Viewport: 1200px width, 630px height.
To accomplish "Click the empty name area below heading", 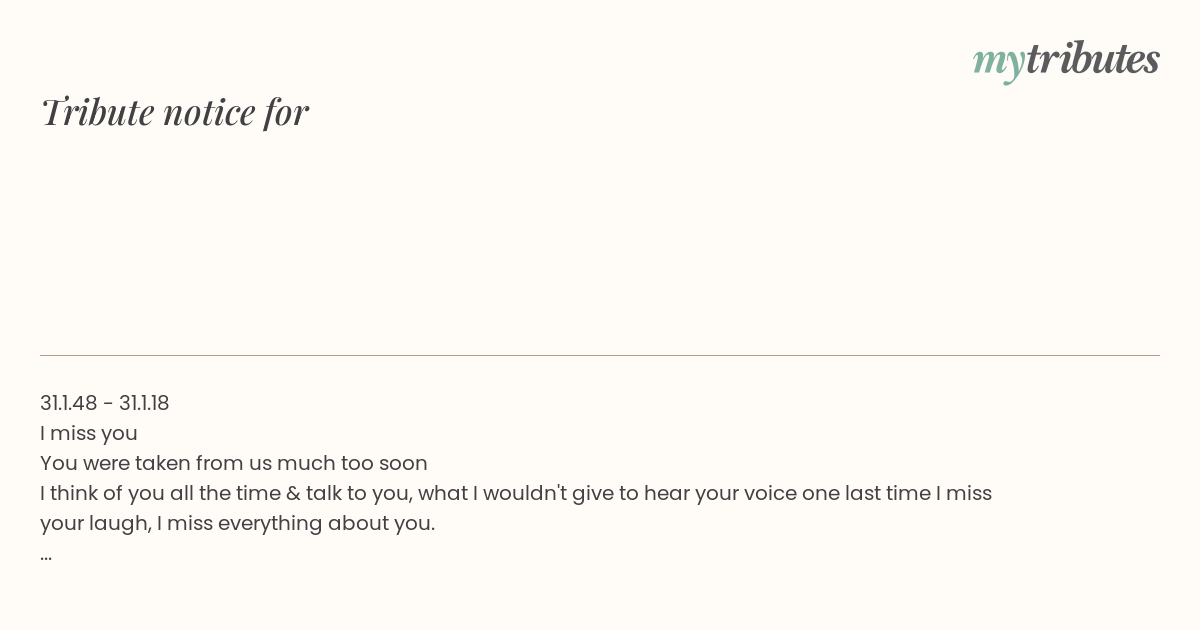I will click(600, 240).
